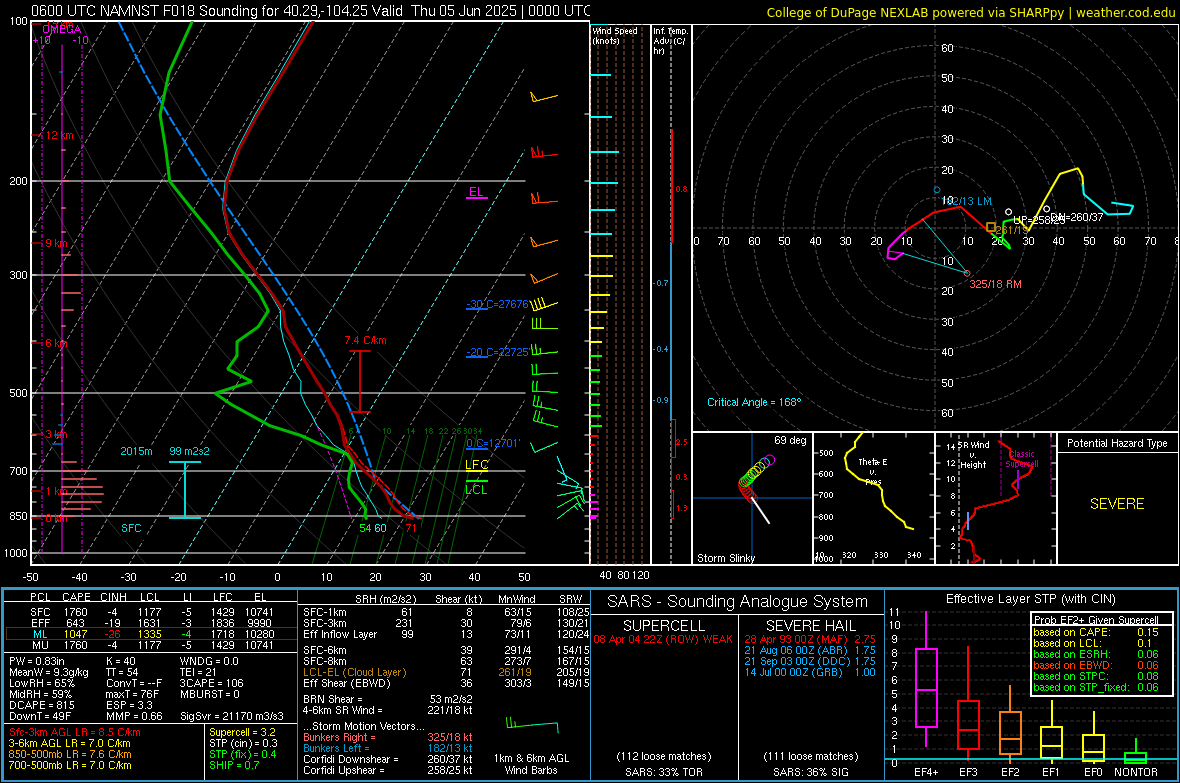Click the Sfc-3km AGL LR = 8.5 C/km line
This screenshot has width=1180, height=783.
pyautogui.click(x=75, y=732)
